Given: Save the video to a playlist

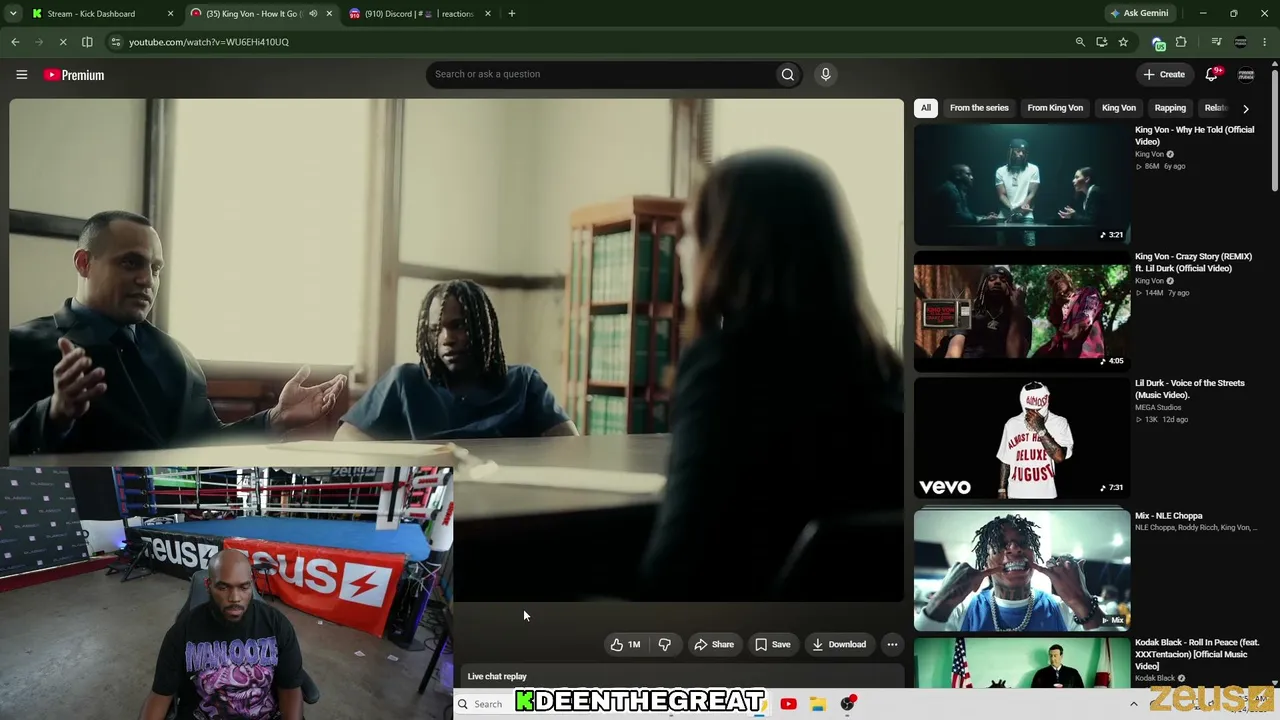Looking at the screenshot, I should pyautogui.click(x=773, y=645).
